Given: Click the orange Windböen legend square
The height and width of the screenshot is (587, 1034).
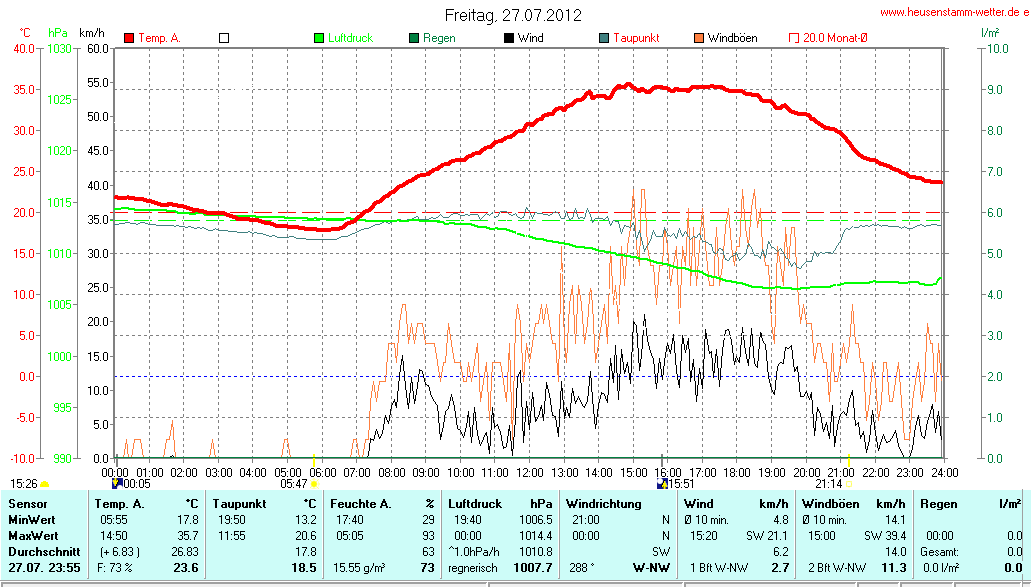Looking at the screenshot, I should click(x=699, y=38).
